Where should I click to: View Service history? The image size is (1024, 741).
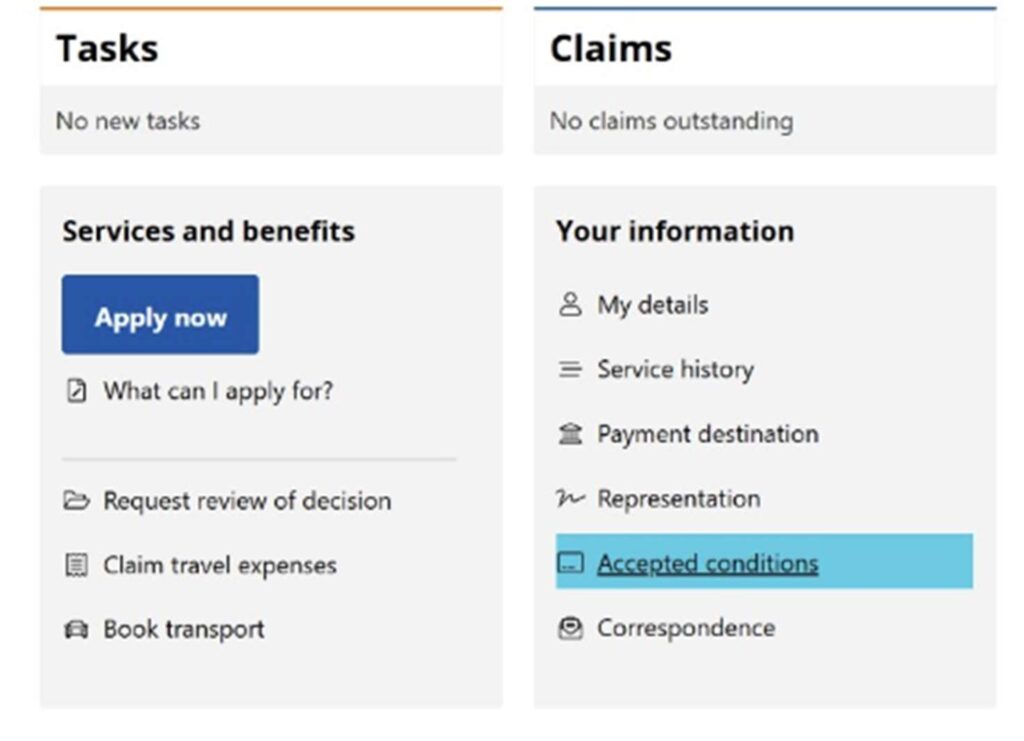pos(676,370)
